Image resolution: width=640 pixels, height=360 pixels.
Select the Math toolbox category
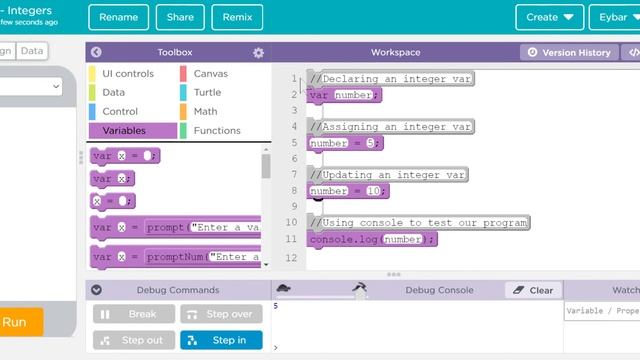(205, 111)
